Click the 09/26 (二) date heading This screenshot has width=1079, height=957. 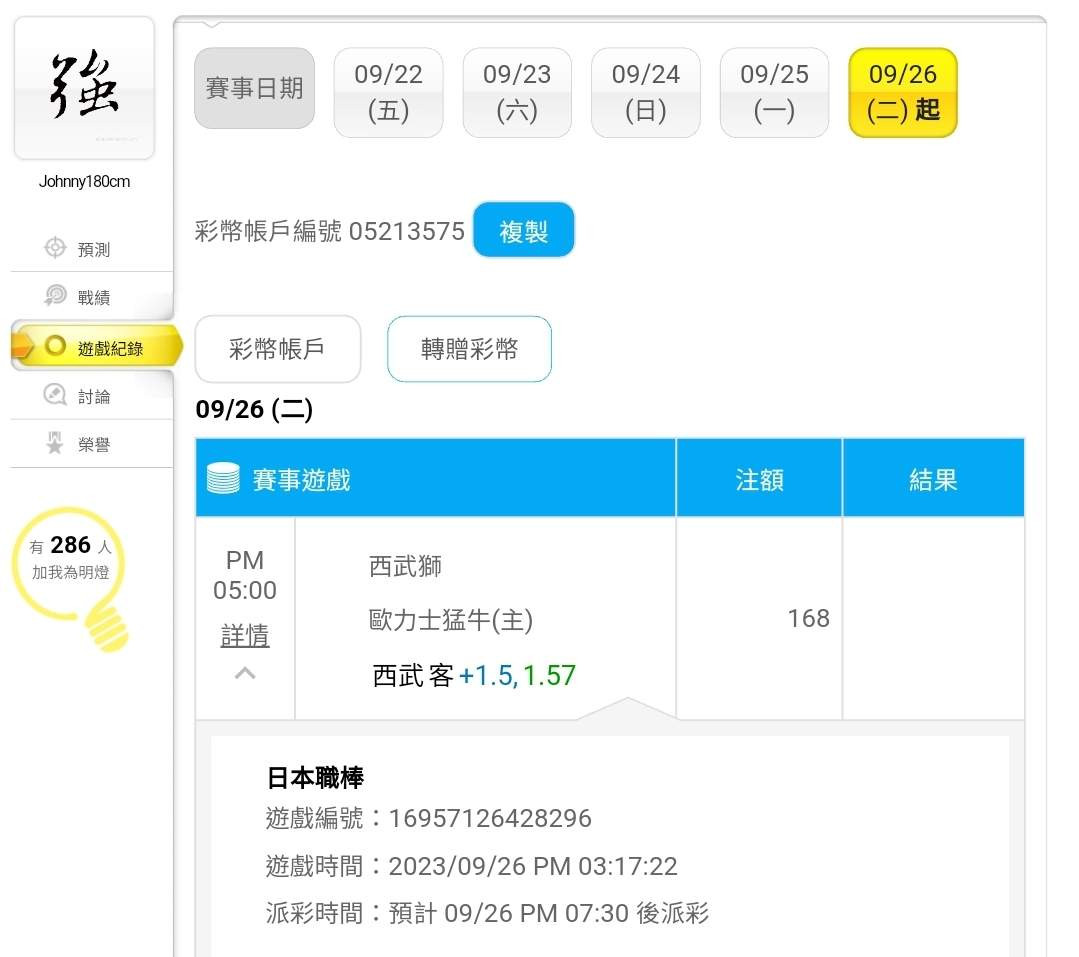[255, 409]
